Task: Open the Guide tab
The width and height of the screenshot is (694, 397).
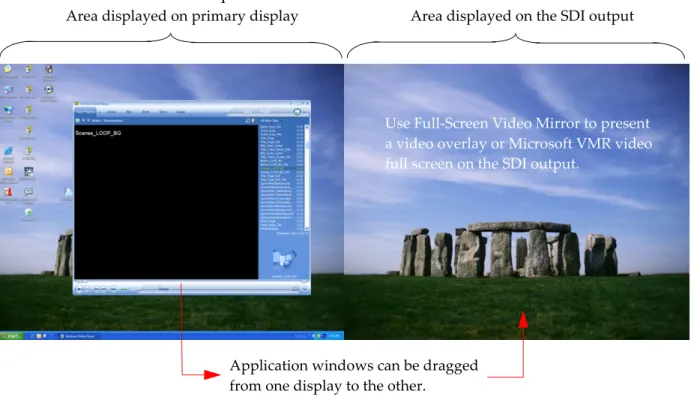Action: pyautogui.click(x=180, y=112)
